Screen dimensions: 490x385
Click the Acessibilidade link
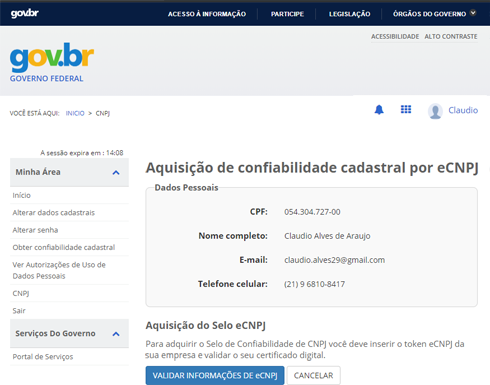pos(395,36)
